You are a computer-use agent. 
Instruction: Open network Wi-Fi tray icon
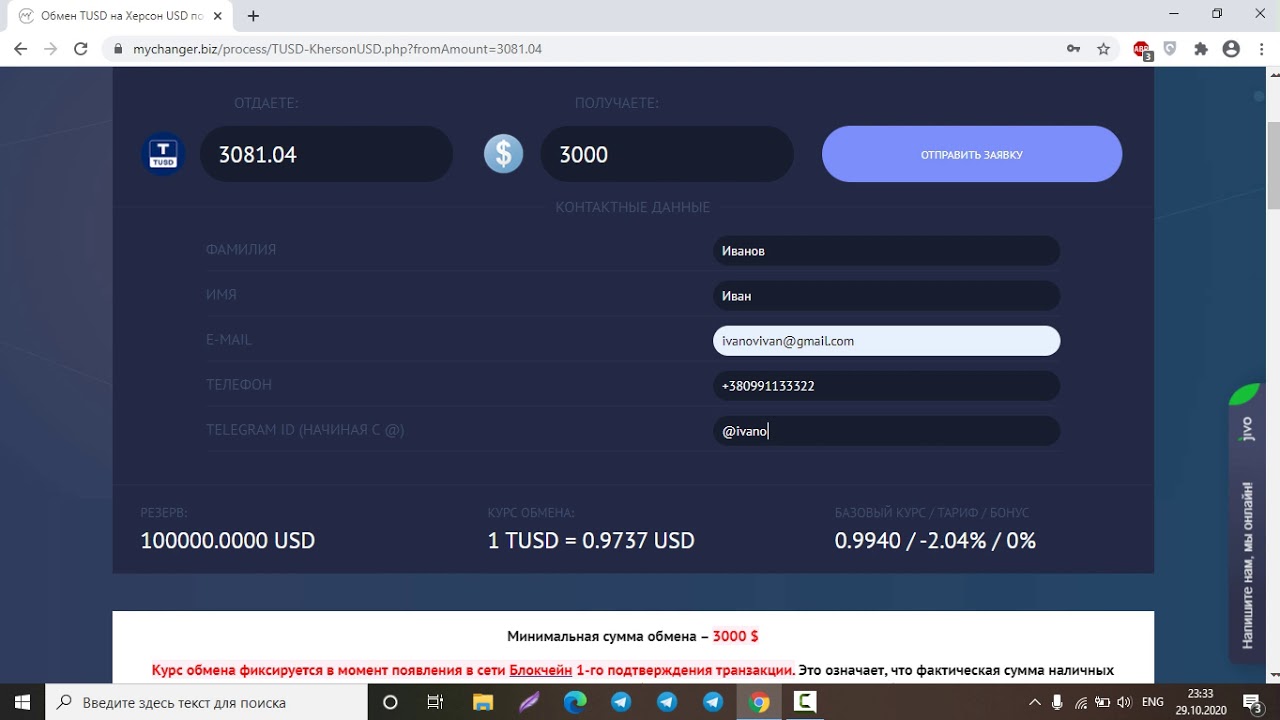[1080, 702]
